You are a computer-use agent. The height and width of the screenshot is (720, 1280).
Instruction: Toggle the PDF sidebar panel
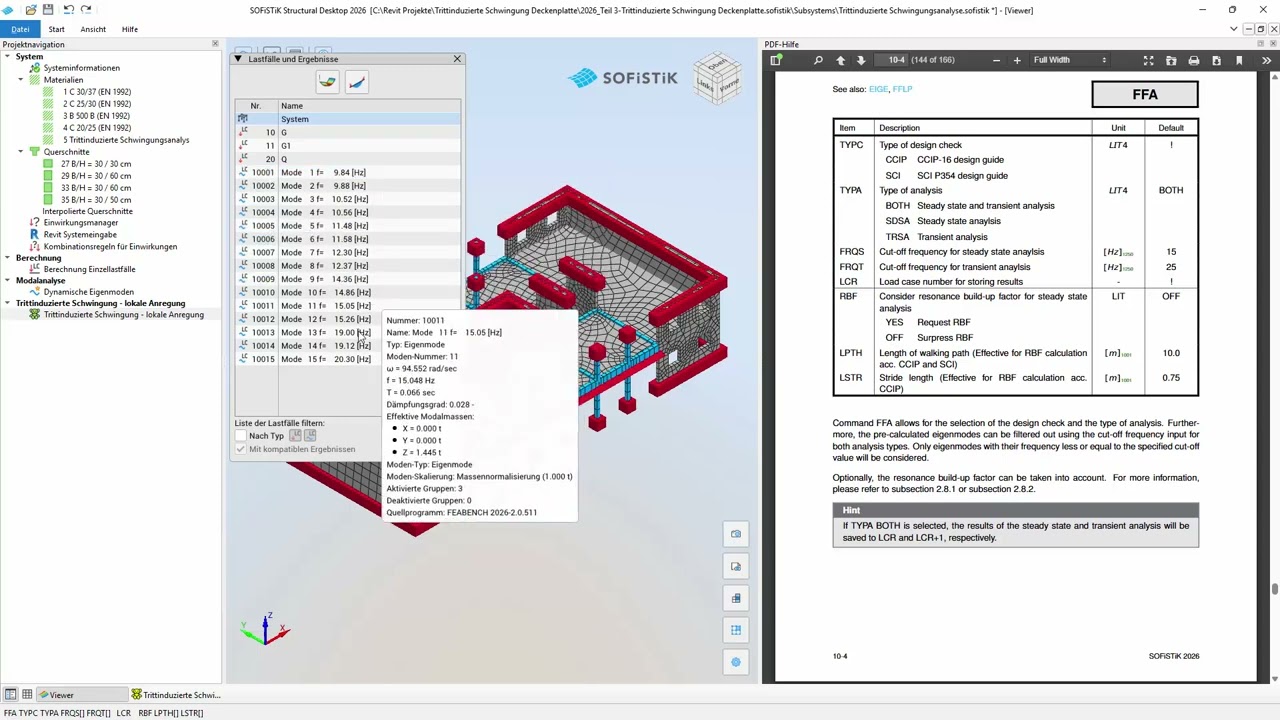[x=776, y=60]
